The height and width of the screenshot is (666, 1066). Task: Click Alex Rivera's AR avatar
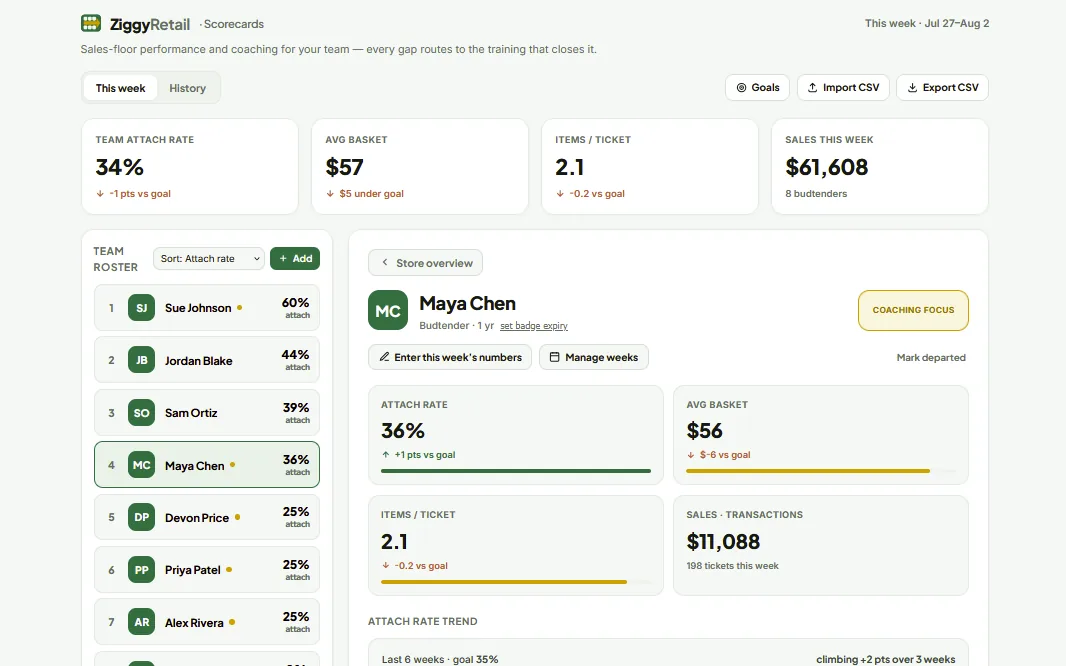[x=141, y=622]
